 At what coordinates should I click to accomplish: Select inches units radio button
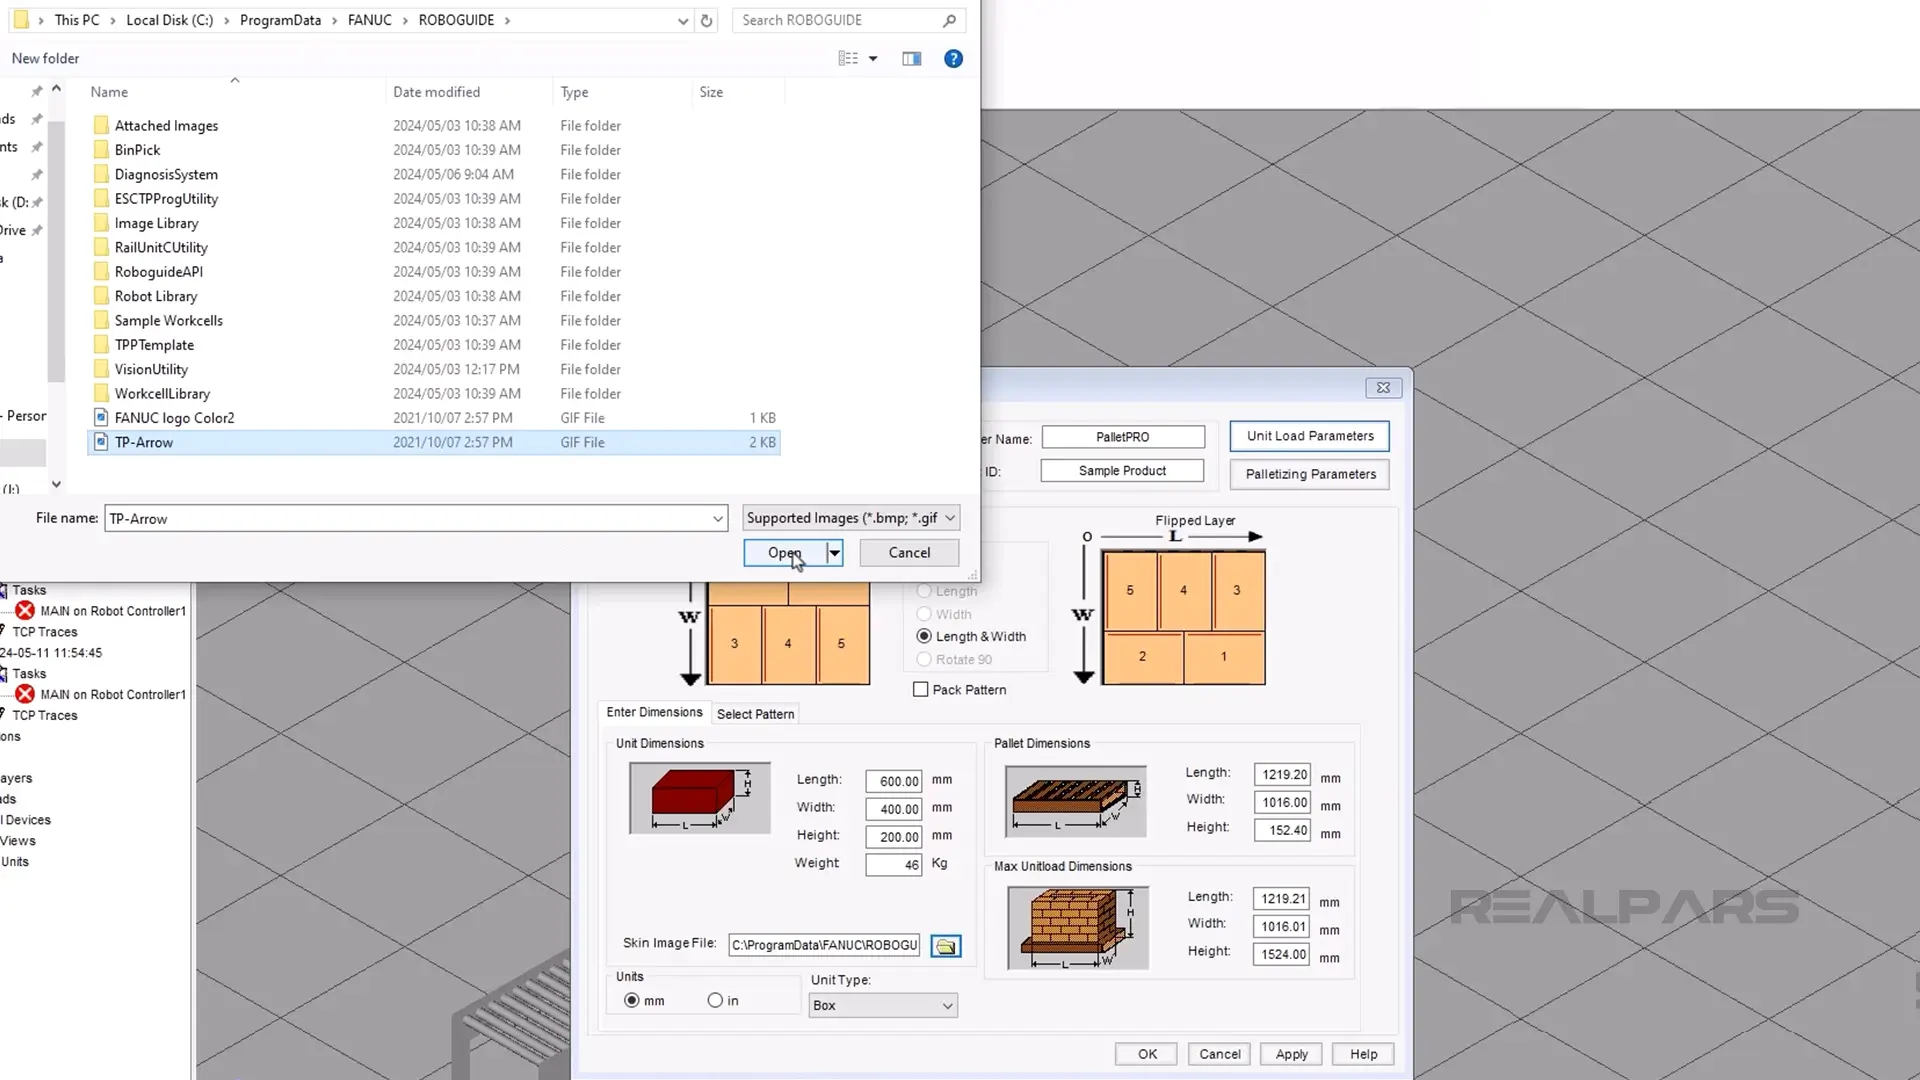[x=715, y=1000]
